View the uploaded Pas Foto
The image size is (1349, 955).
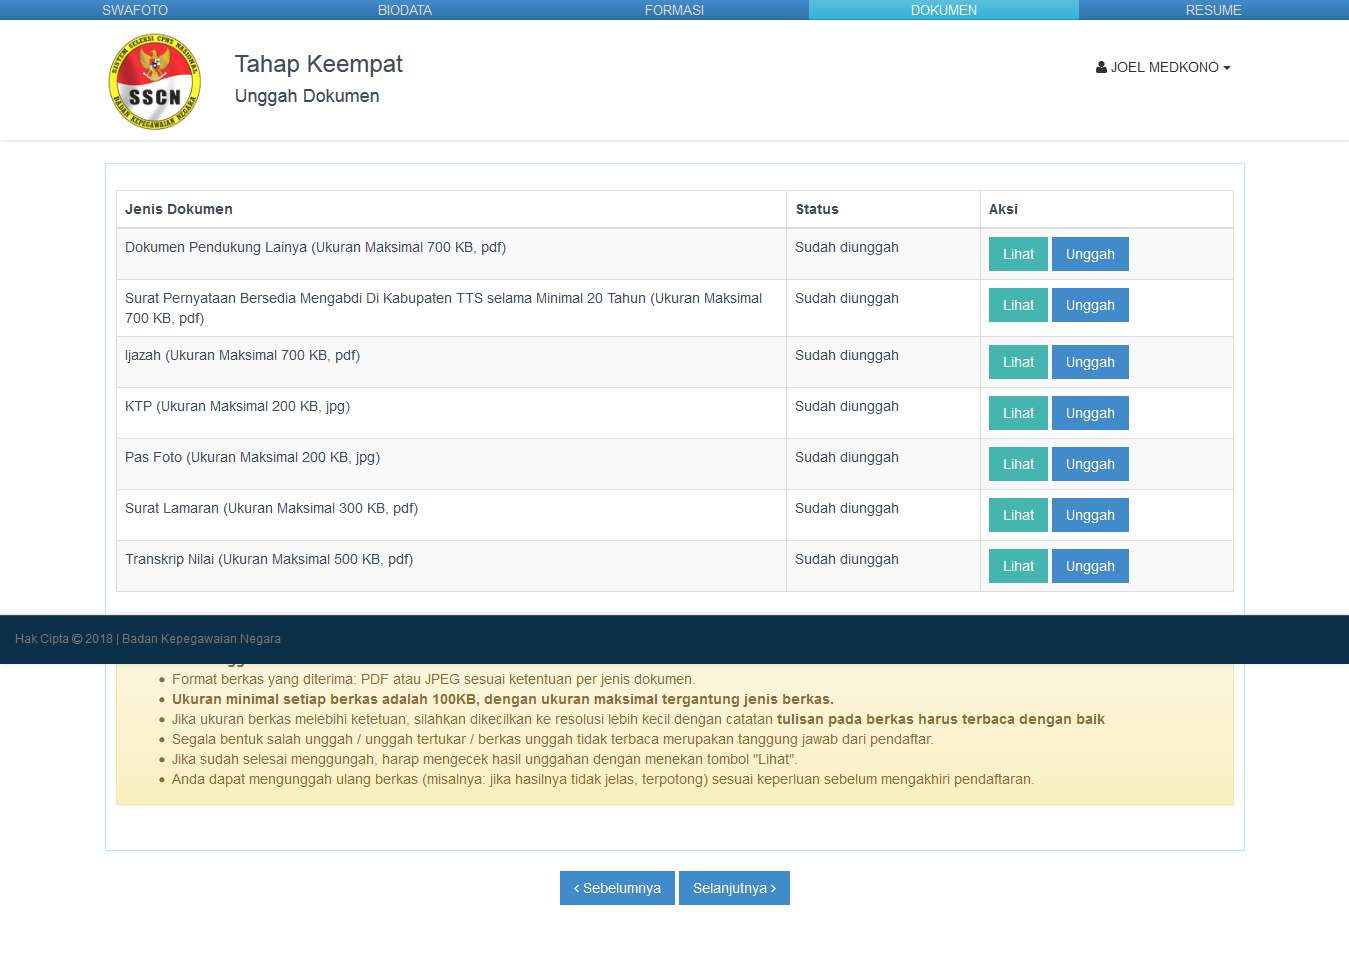[1018, 464]
